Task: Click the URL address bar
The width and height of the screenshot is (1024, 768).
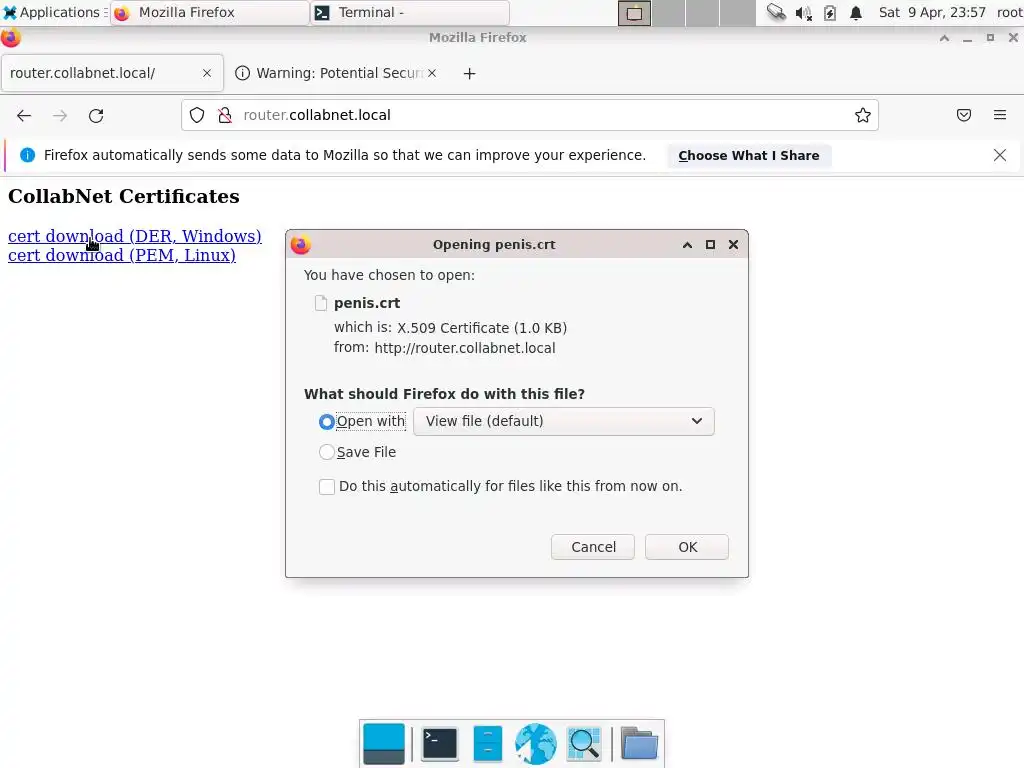Action: click(x=529, y=116)
